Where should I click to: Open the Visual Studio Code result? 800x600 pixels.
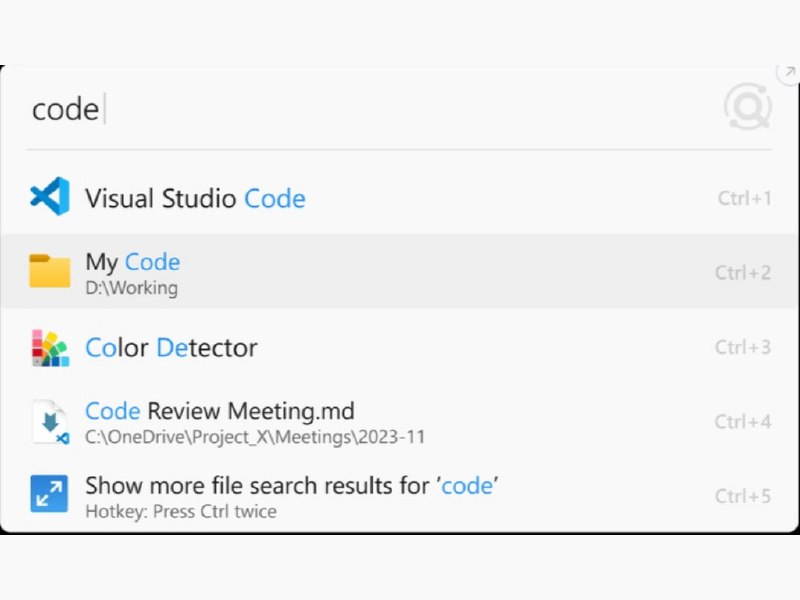[400, 197]
